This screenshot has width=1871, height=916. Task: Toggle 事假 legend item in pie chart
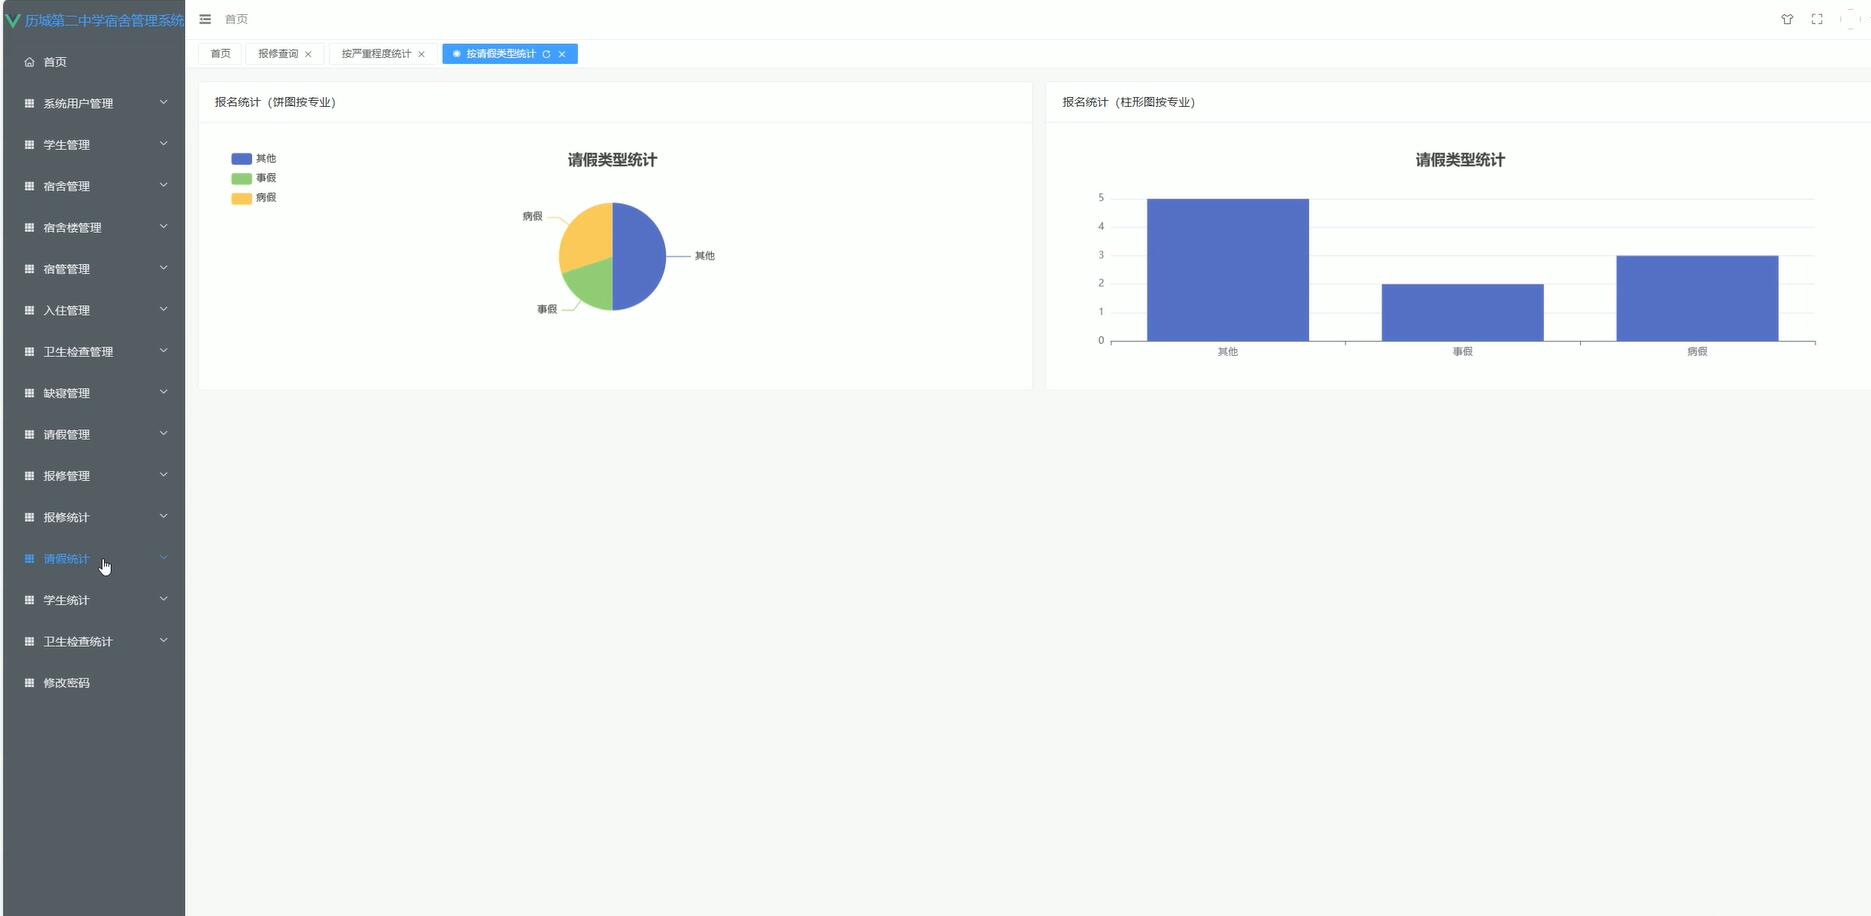[253, 178]
